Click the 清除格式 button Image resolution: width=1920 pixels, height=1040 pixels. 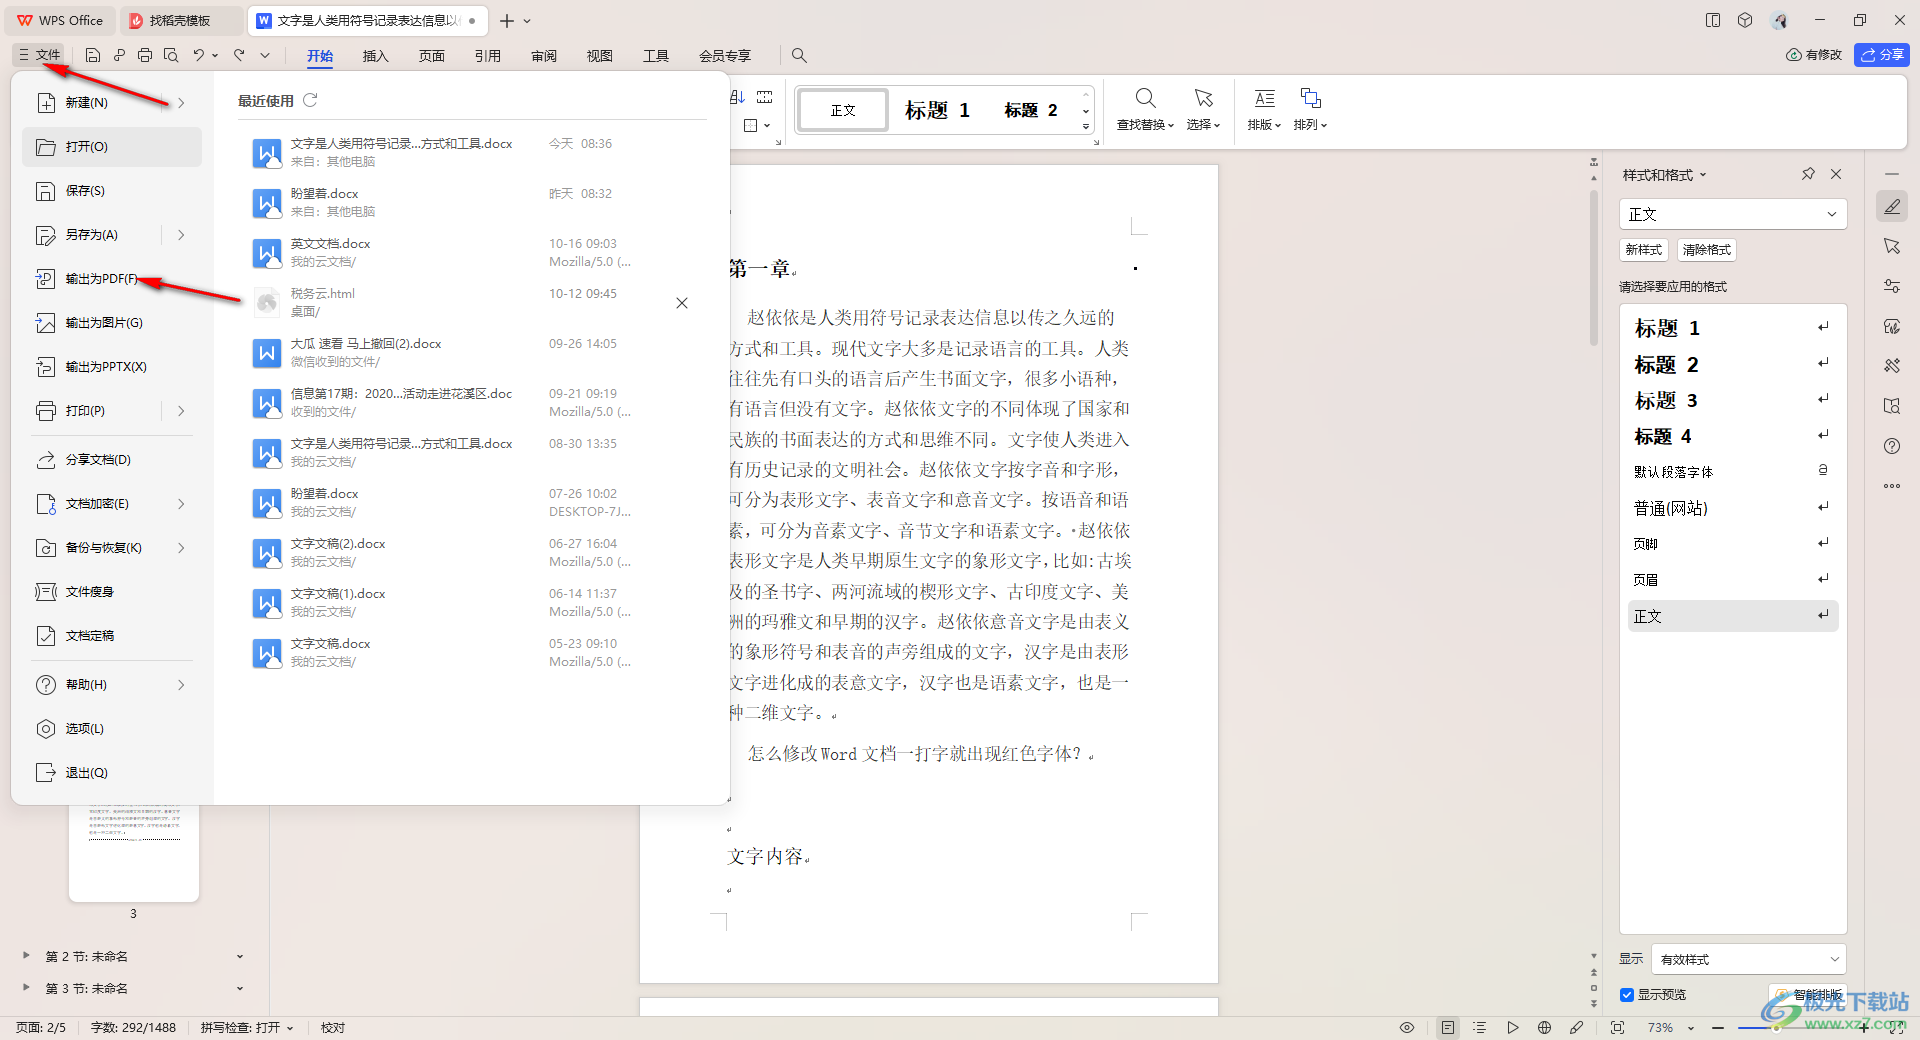1706,250
